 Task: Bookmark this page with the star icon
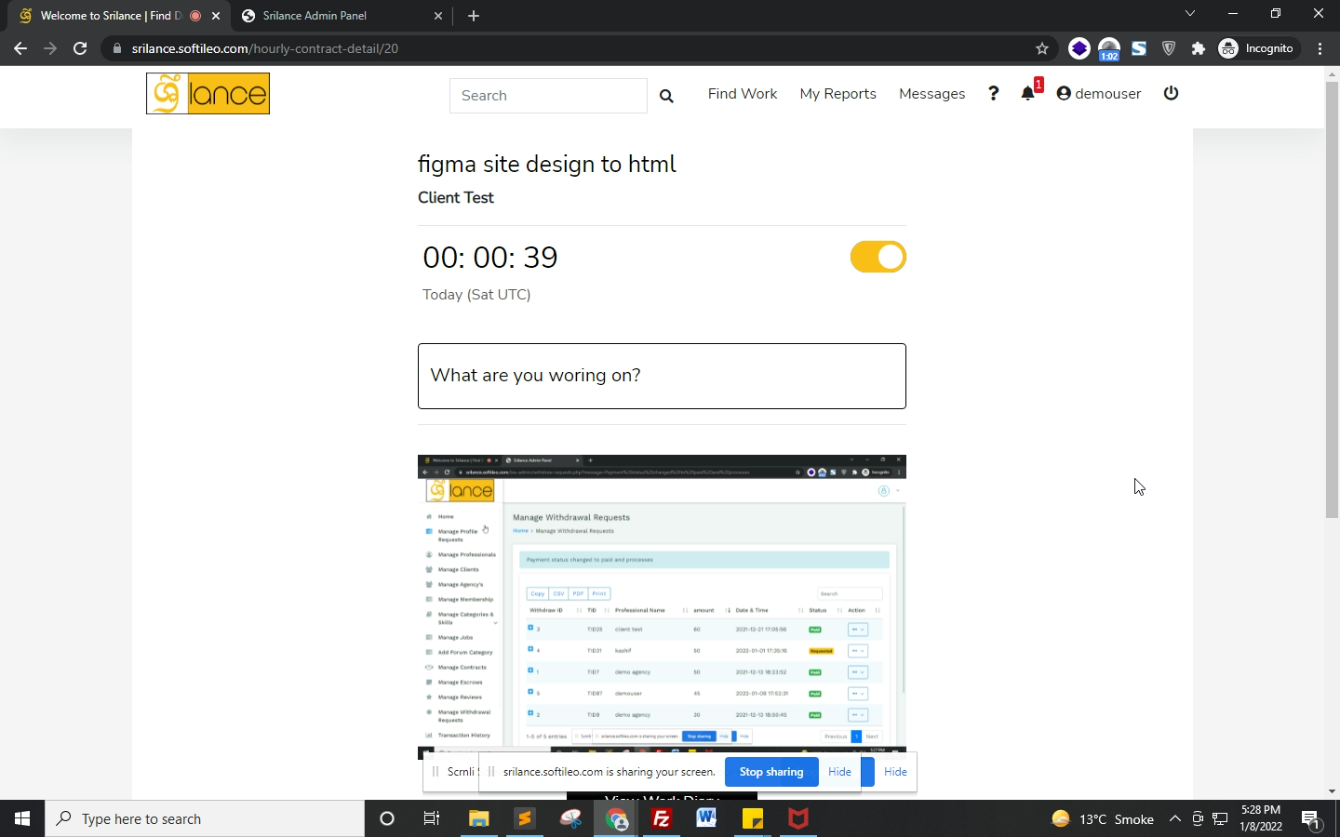click(x=1042, y=48)
